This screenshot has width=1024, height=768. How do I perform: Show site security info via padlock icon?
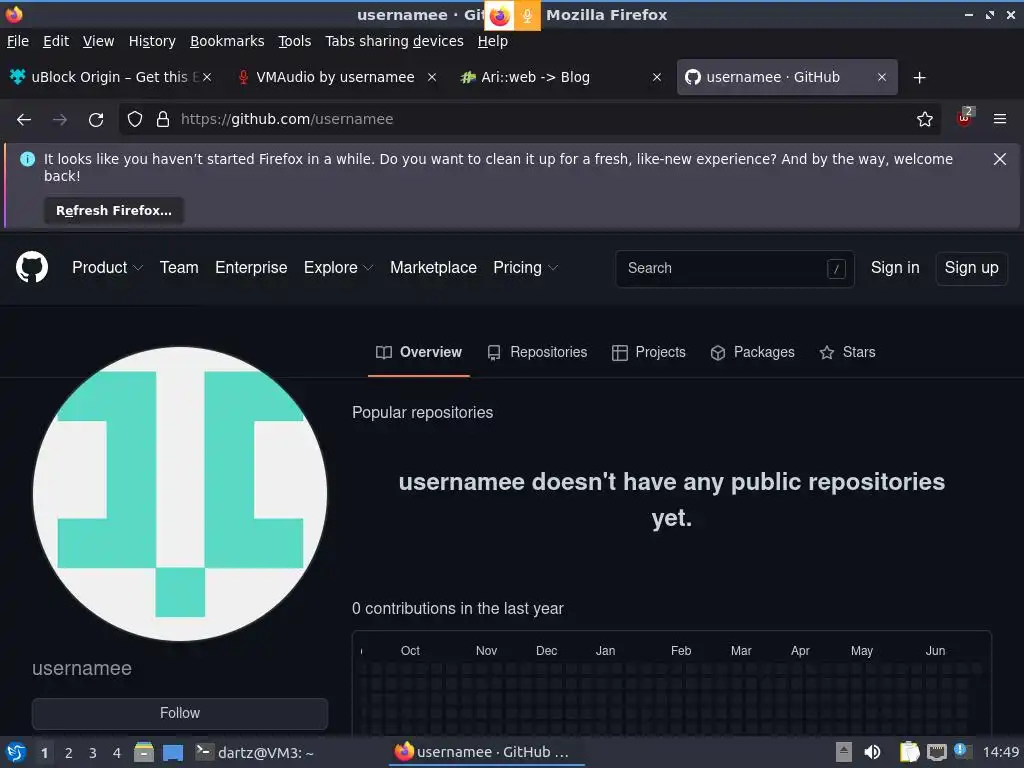163,120
